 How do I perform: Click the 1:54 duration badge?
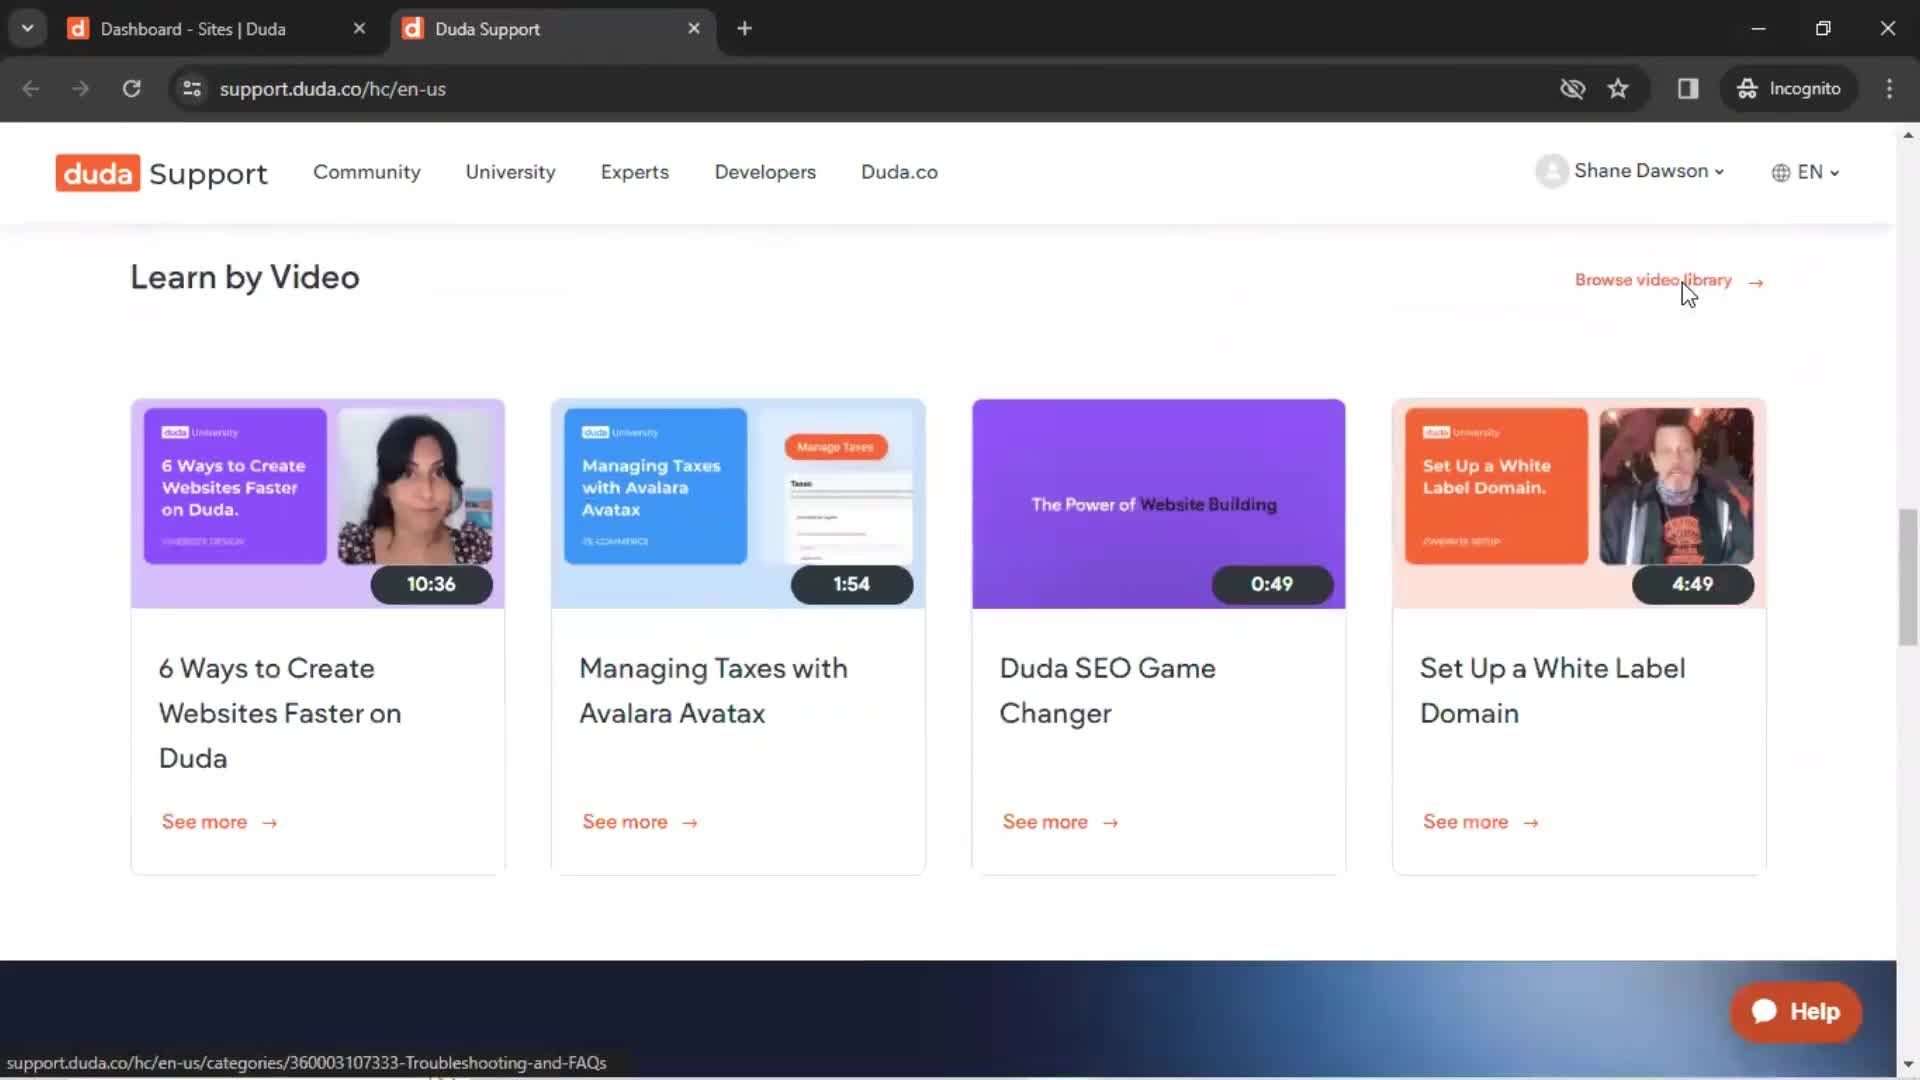(852, 584)
